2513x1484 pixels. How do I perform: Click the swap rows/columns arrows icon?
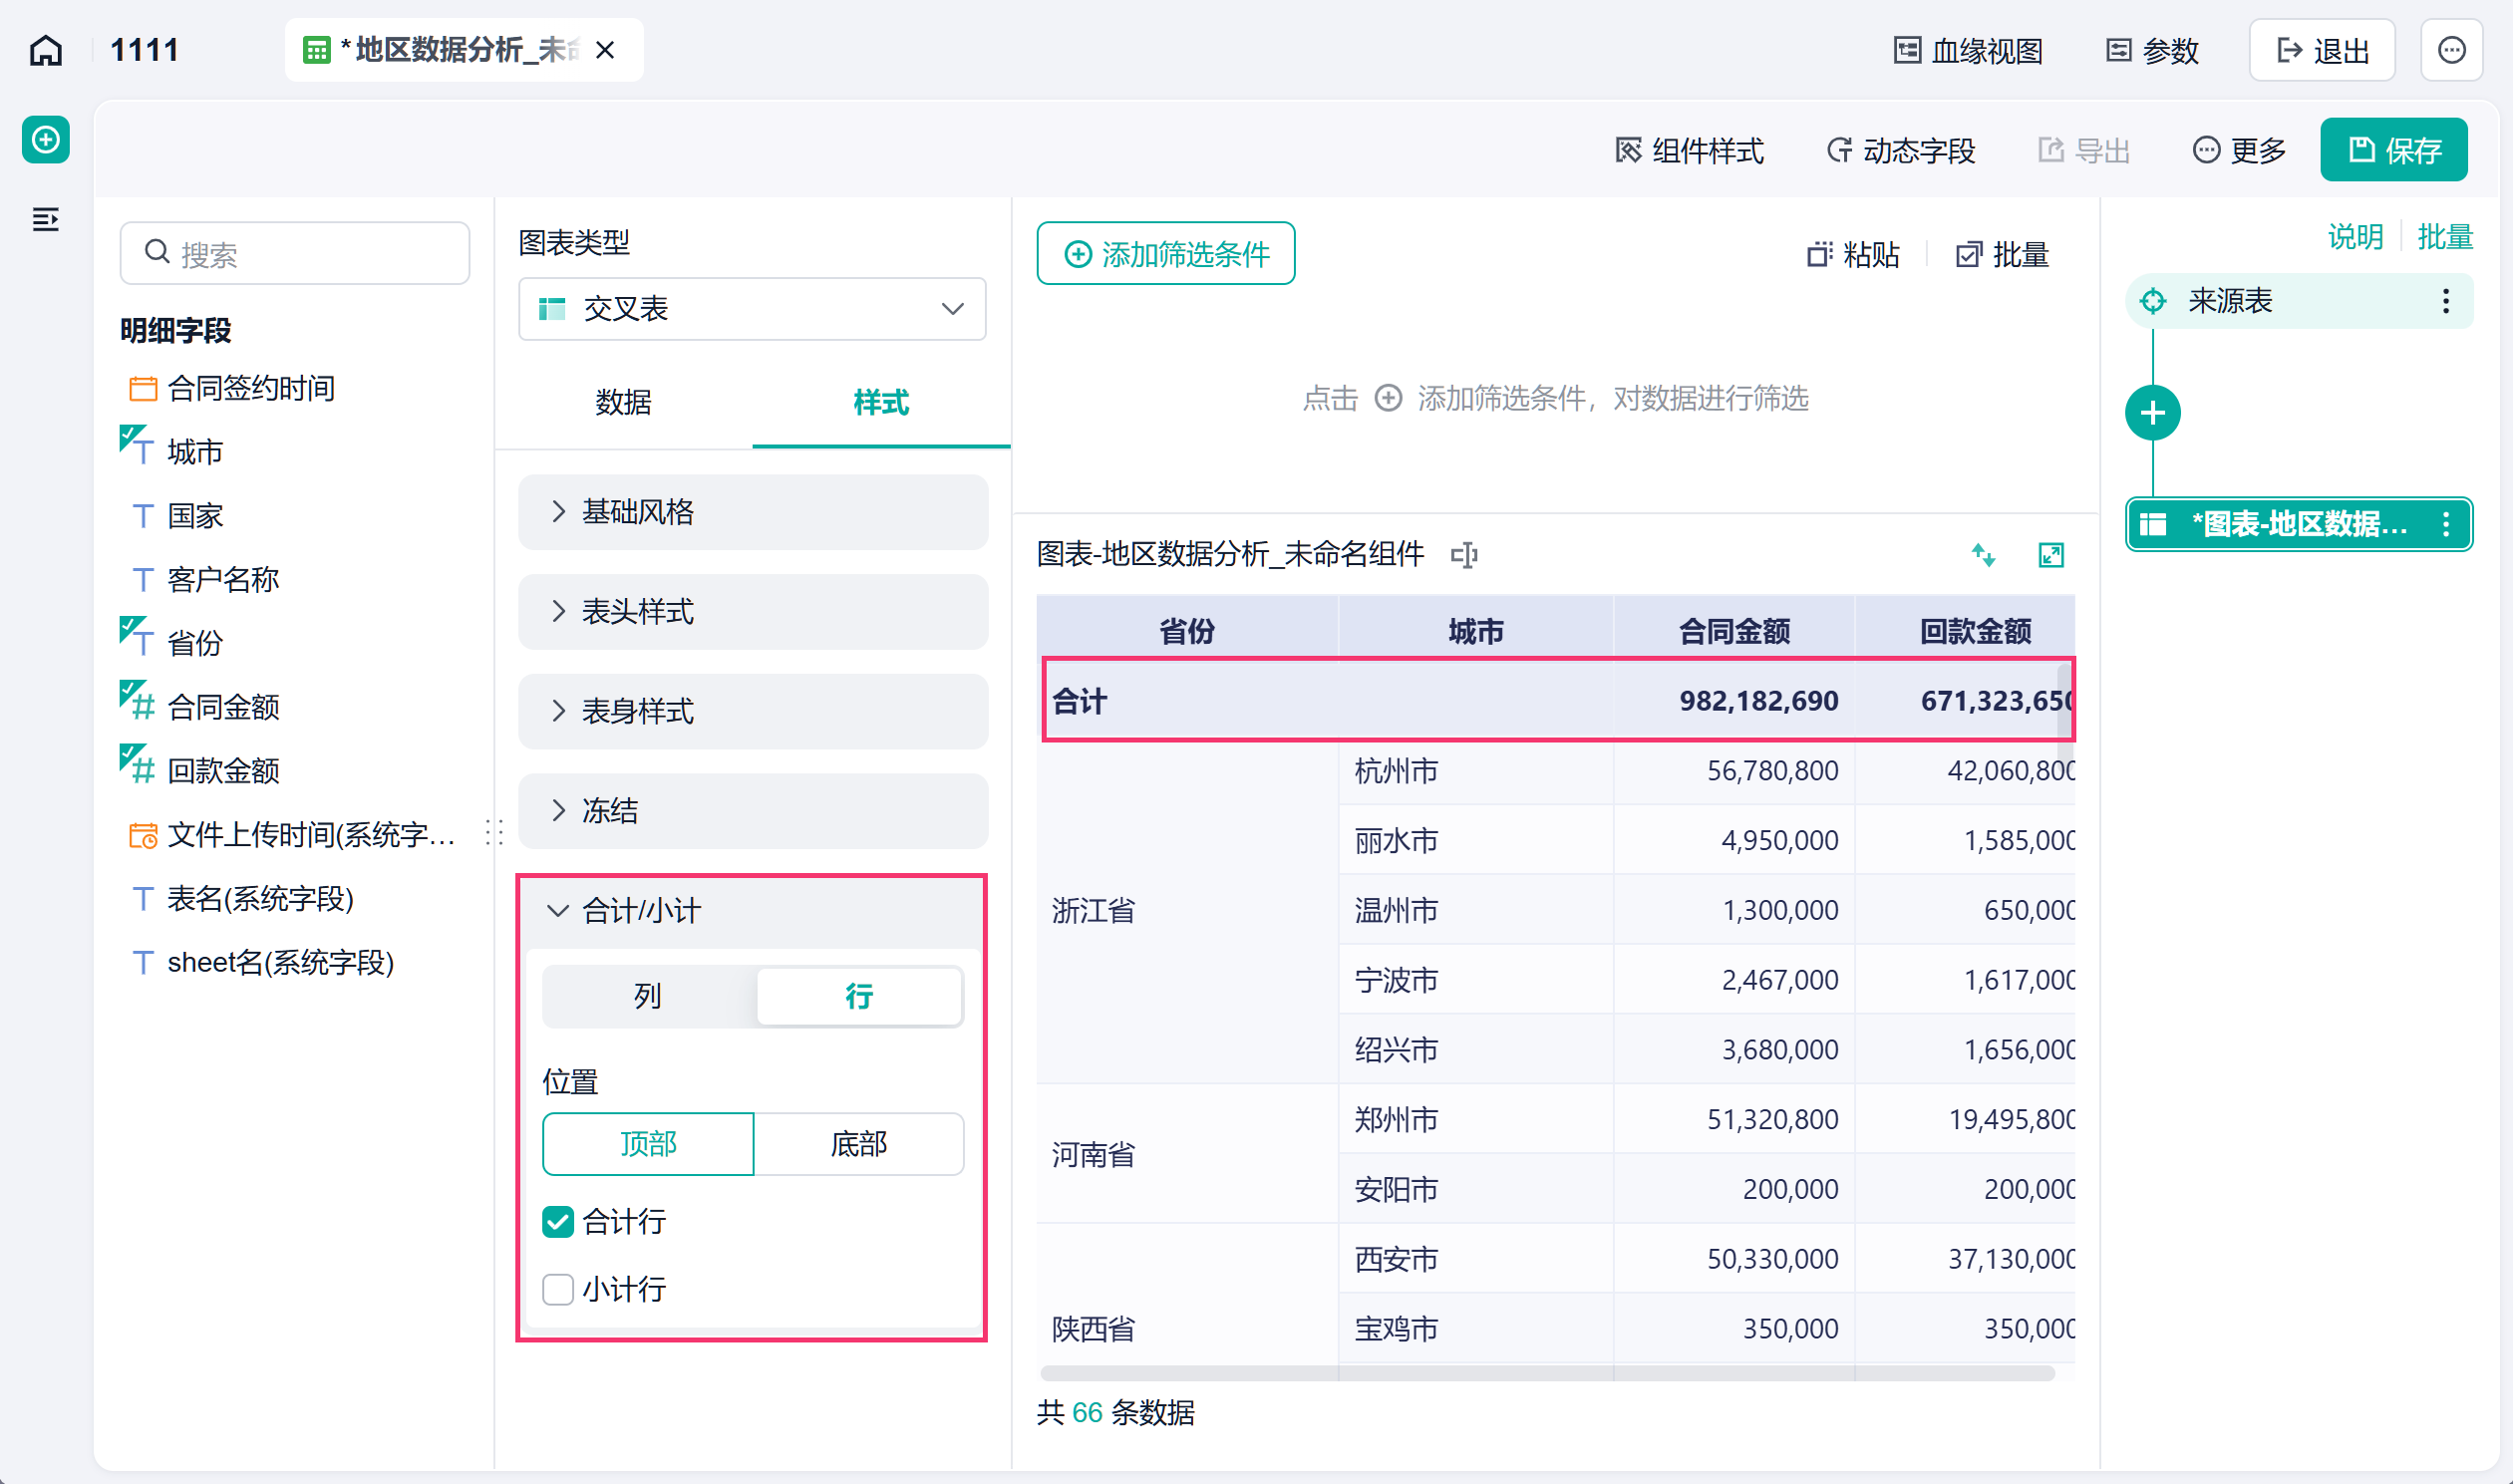pos(1983,555)
